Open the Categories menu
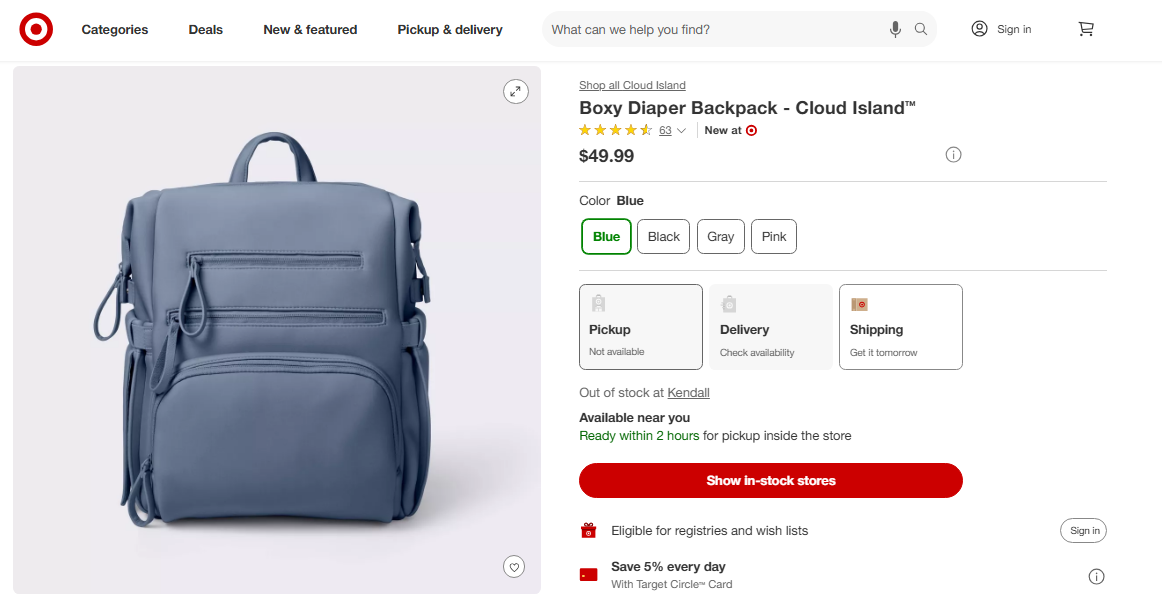The height and width of the screenshot is (595, 1162). pos(114,29)
